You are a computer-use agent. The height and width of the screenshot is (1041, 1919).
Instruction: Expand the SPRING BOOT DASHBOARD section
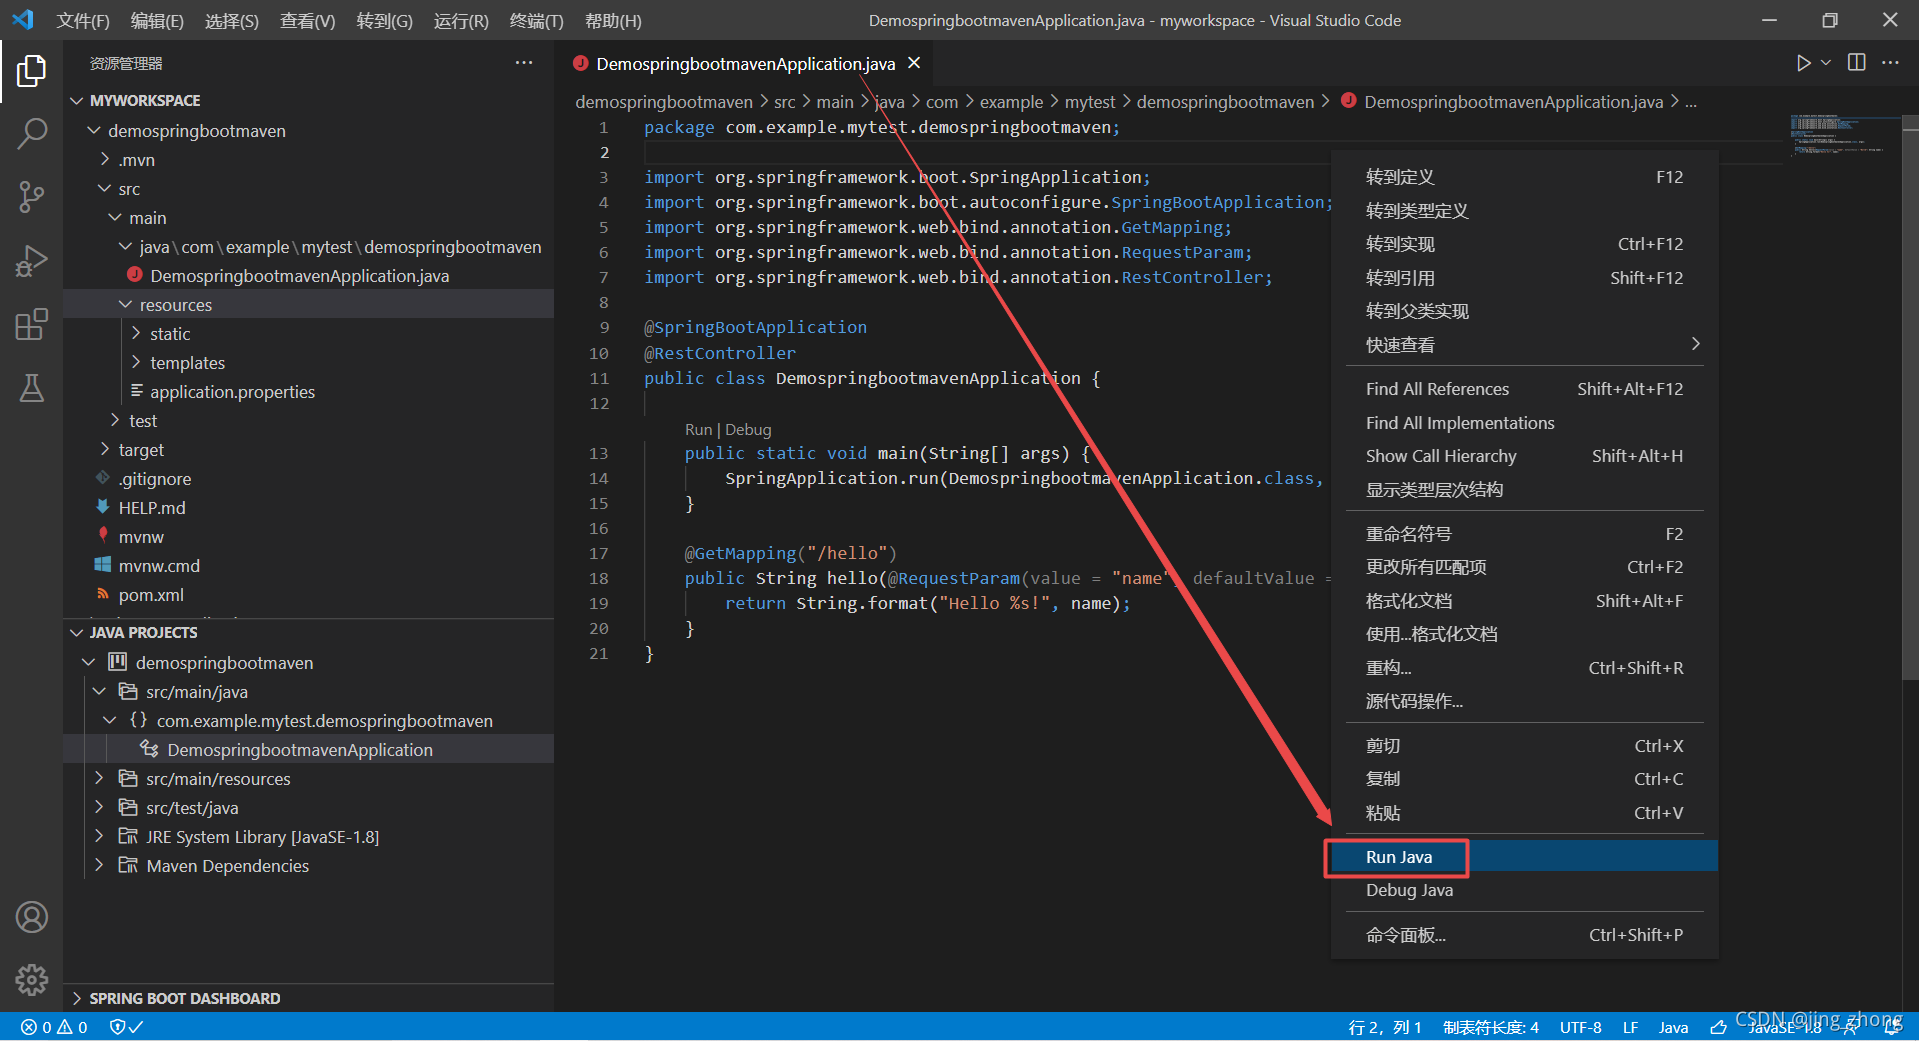(x=77, y=999)
